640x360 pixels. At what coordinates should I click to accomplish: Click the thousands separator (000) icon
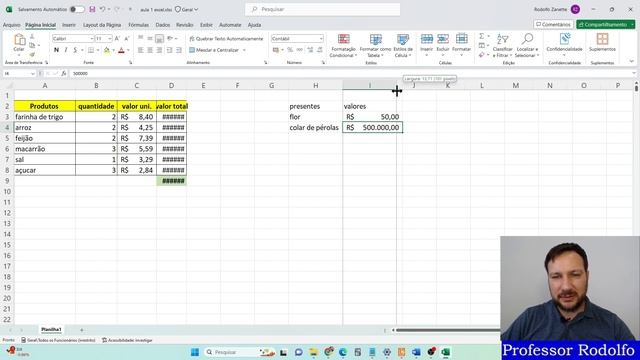point(300,50)
